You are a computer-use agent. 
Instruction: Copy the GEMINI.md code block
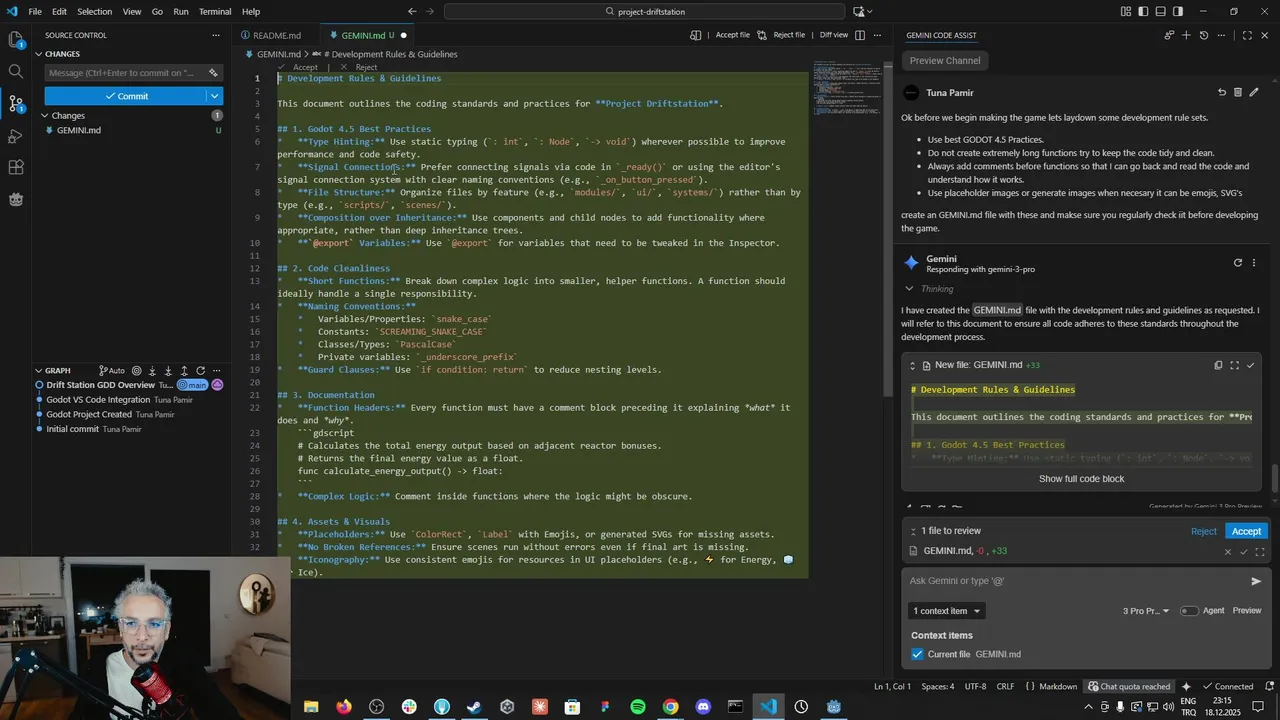click(x=1218, y=365)
